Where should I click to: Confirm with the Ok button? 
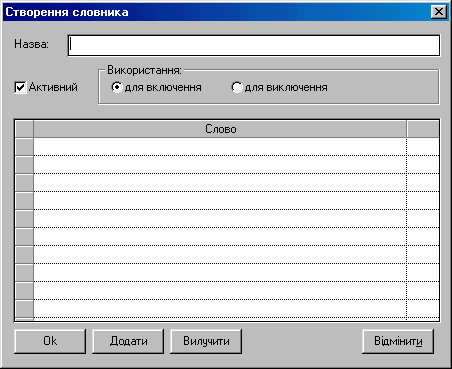click(50, 341)
